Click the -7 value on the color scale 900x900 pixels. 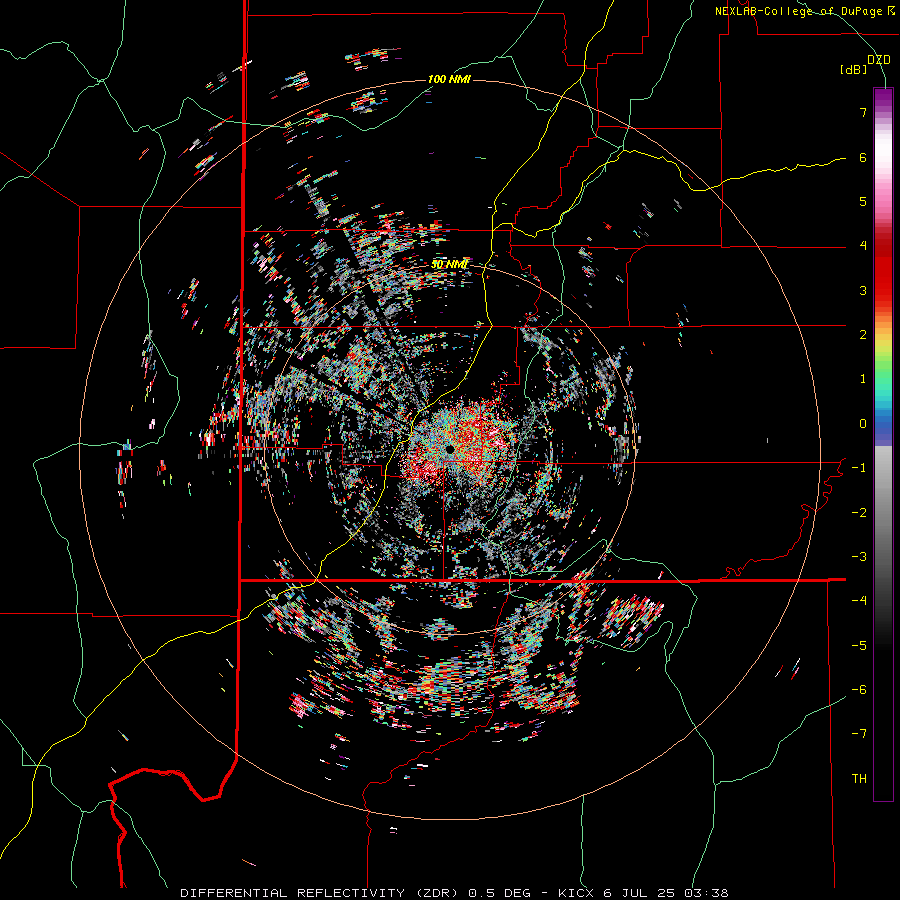click(859, 734)
